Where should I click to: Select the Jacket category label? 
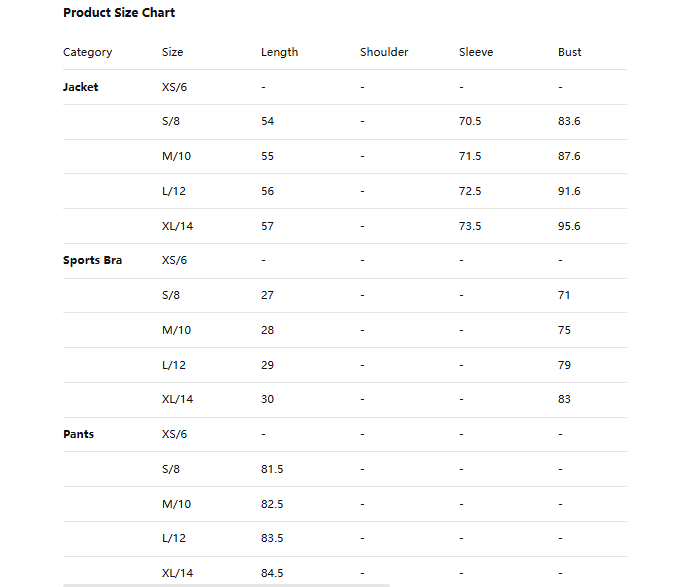81,87
